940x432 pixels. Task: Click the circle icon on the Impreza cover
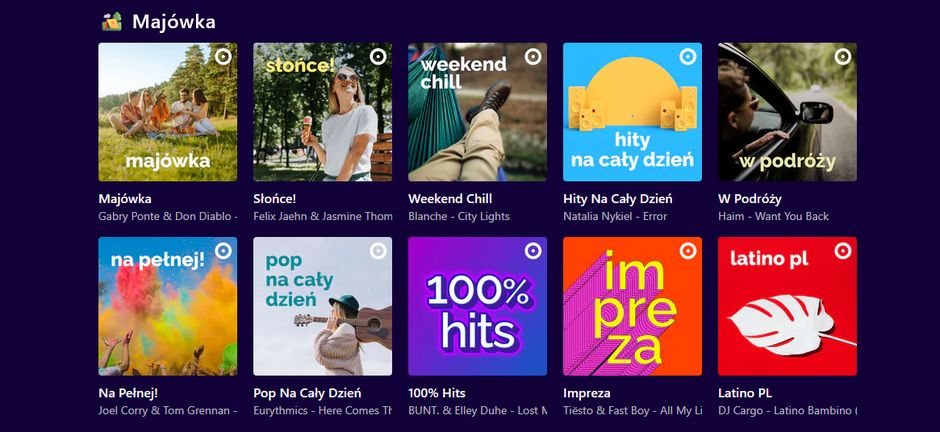click(688, 251)
